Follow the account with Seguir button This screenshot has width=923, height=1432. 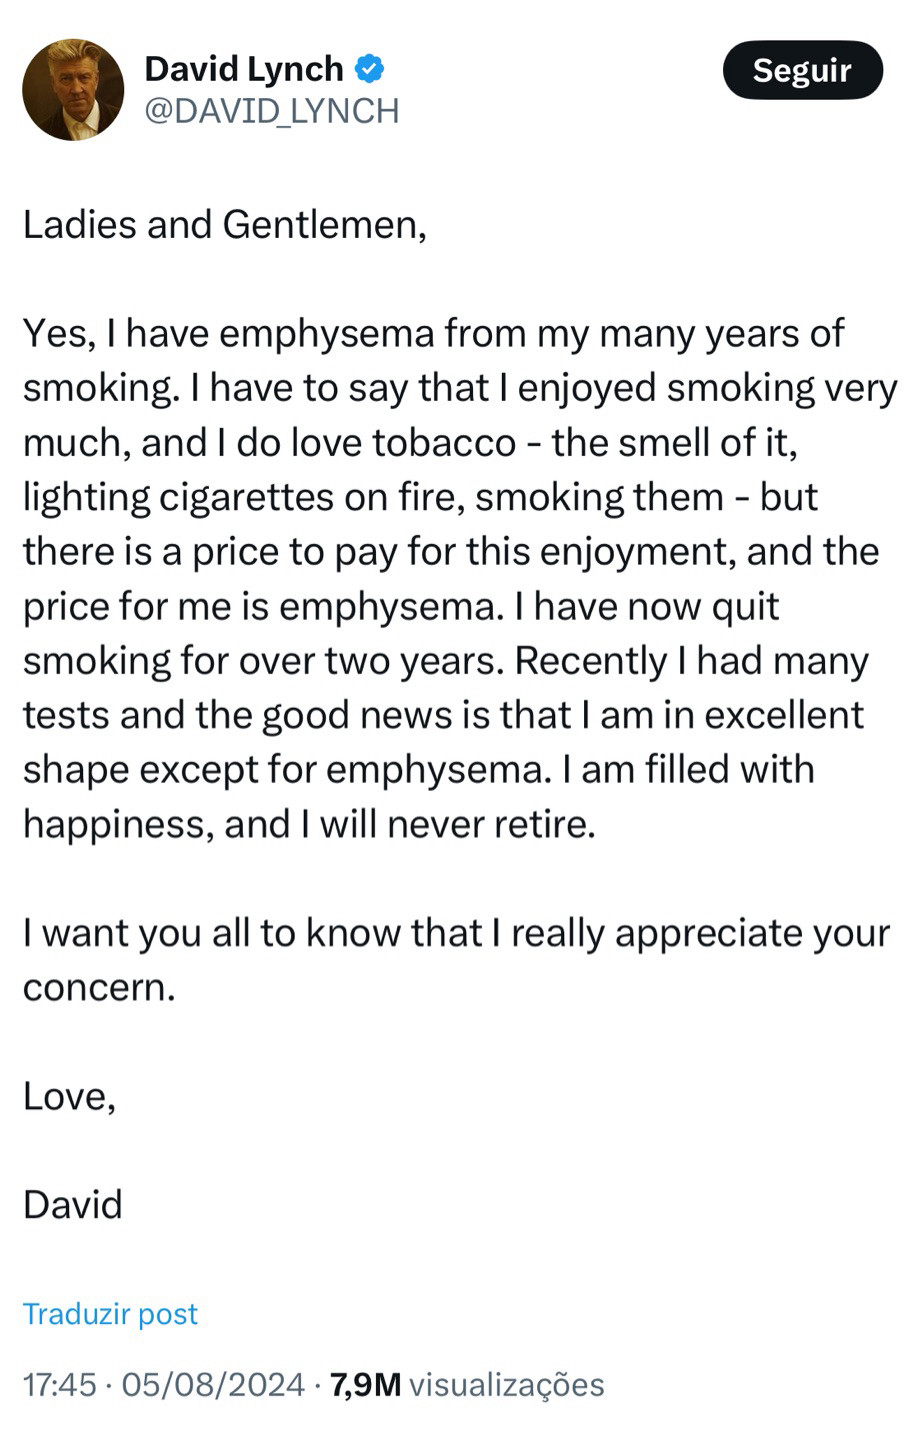click(x=802, y=70)
